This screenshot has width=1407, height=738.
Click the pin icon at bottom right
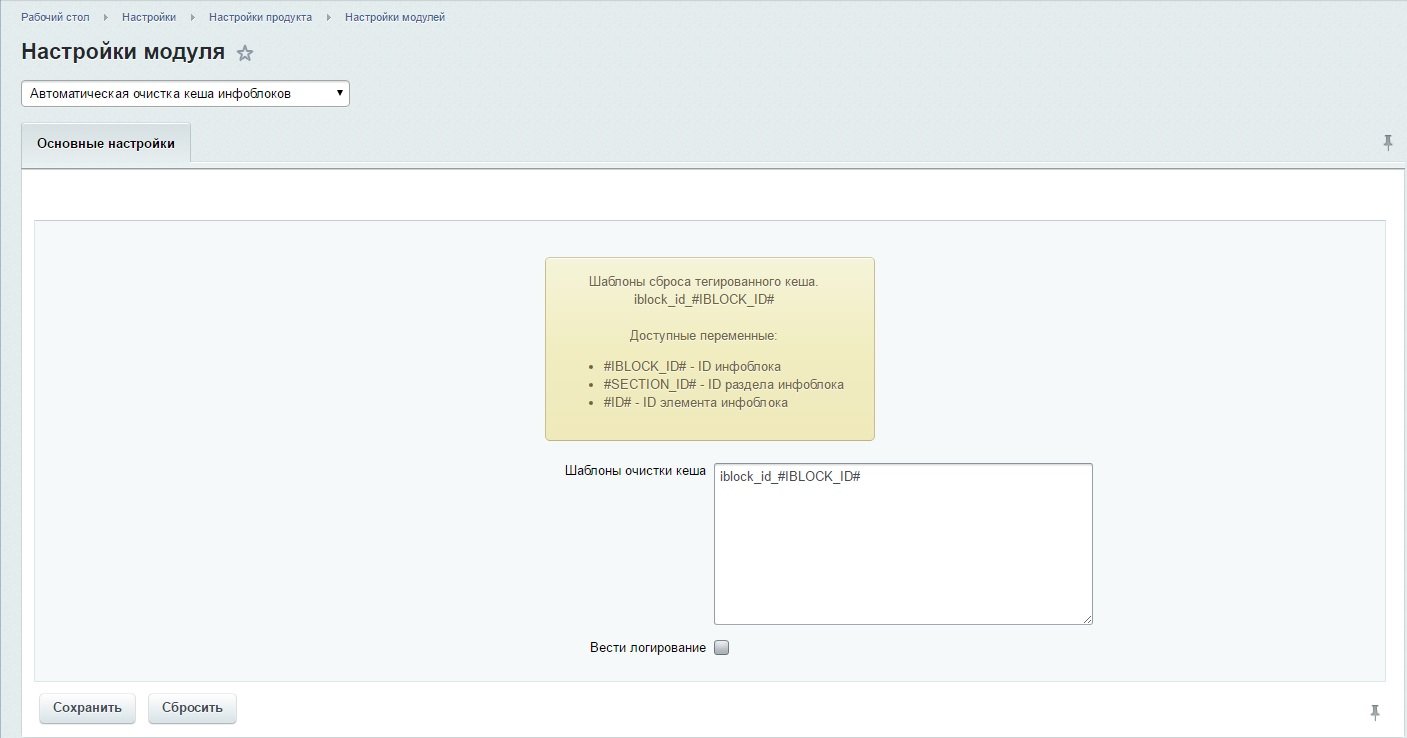tap(1375, 711)
